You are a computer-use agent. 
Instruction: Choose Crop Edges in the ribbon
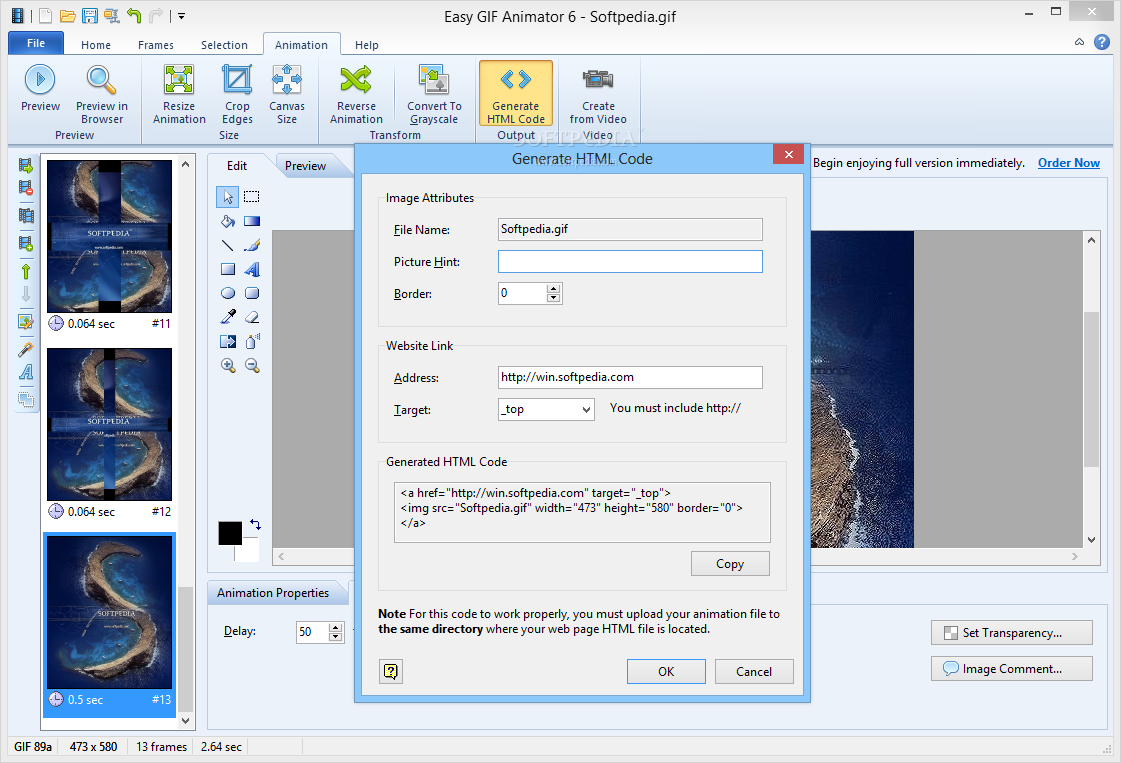point(237,94)
